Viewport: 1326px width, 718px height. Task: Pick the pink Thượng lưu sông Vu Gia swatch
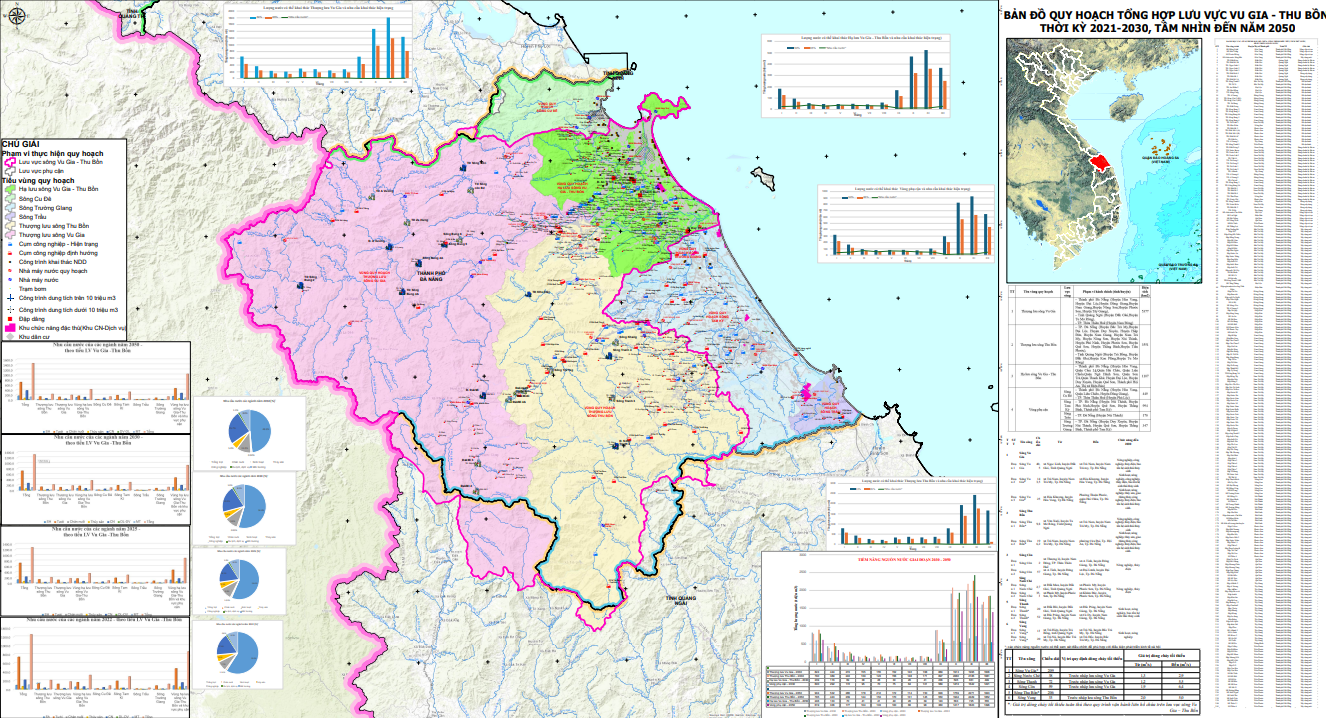click(10, 235)
